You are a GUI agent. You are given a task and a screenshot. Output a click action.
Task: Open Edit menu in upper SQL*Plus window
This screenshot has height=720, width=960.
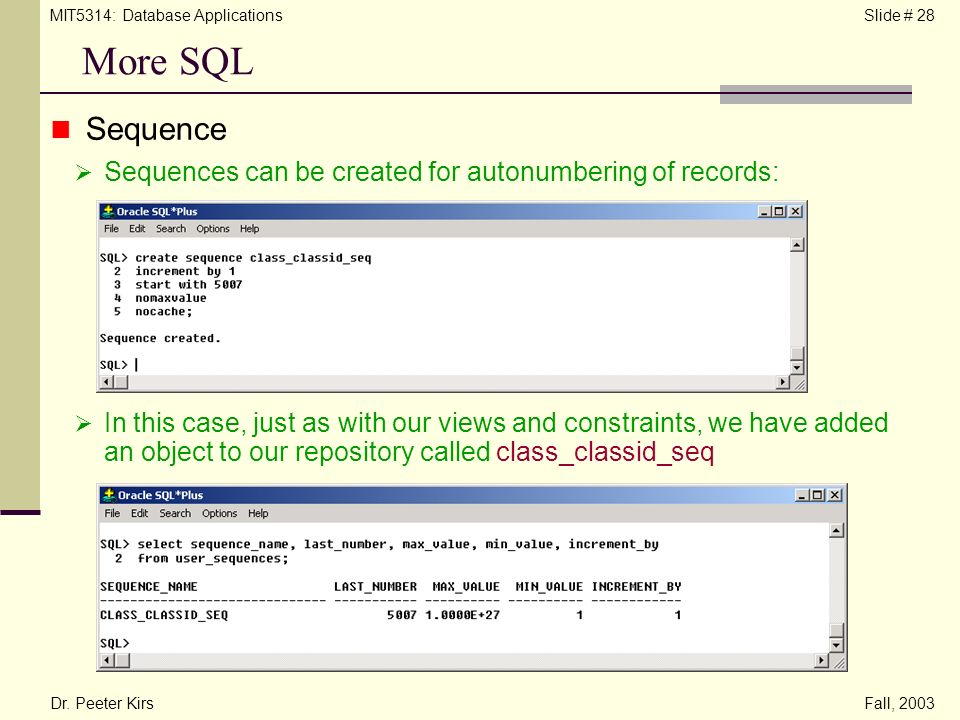tap(137, 229)
